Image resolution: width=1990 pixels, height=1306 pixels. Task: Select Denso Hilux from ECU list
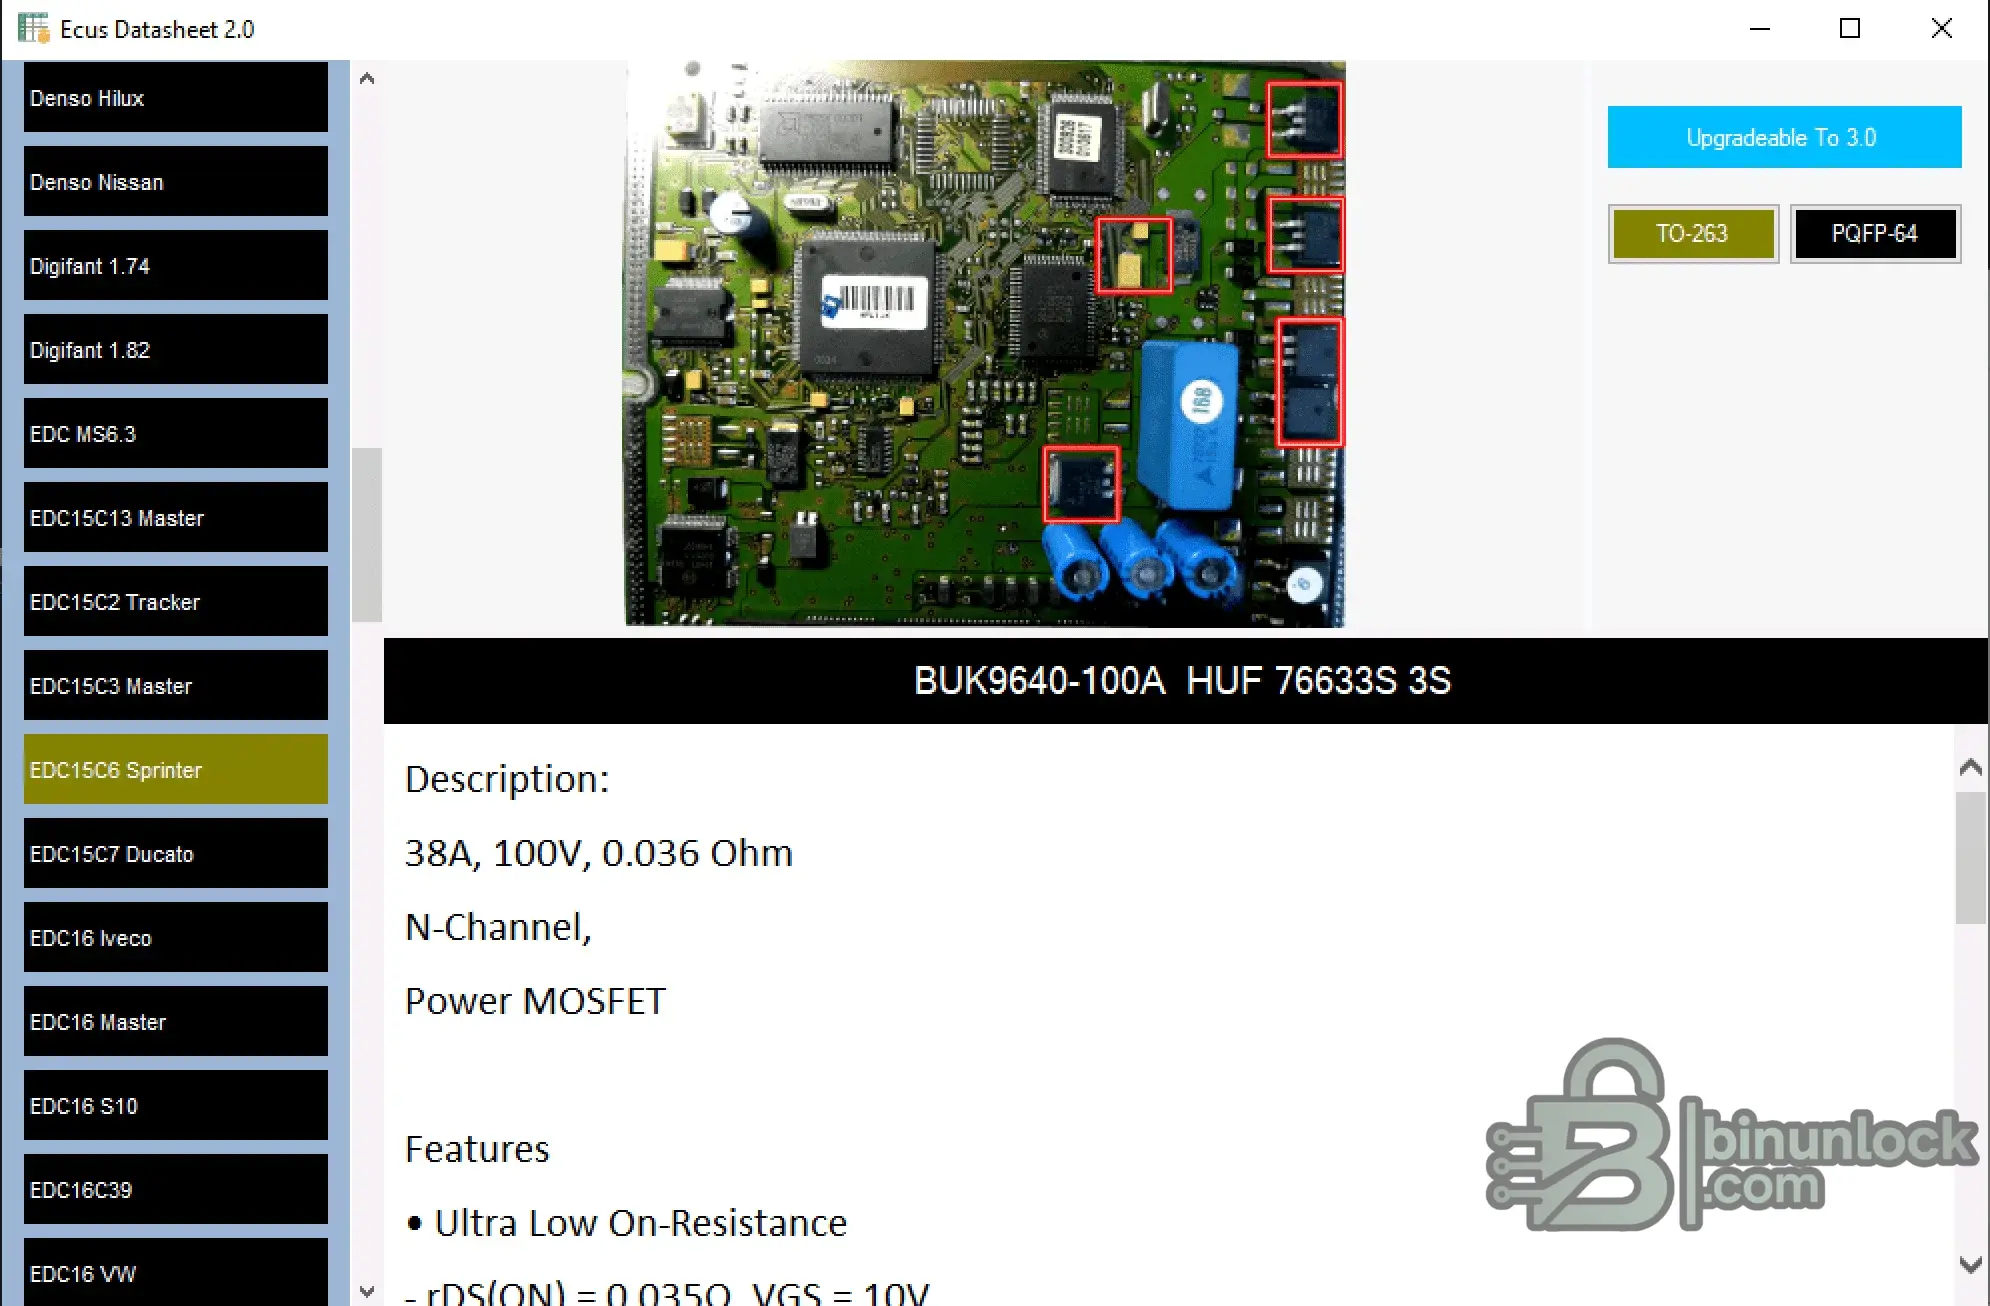176,97
